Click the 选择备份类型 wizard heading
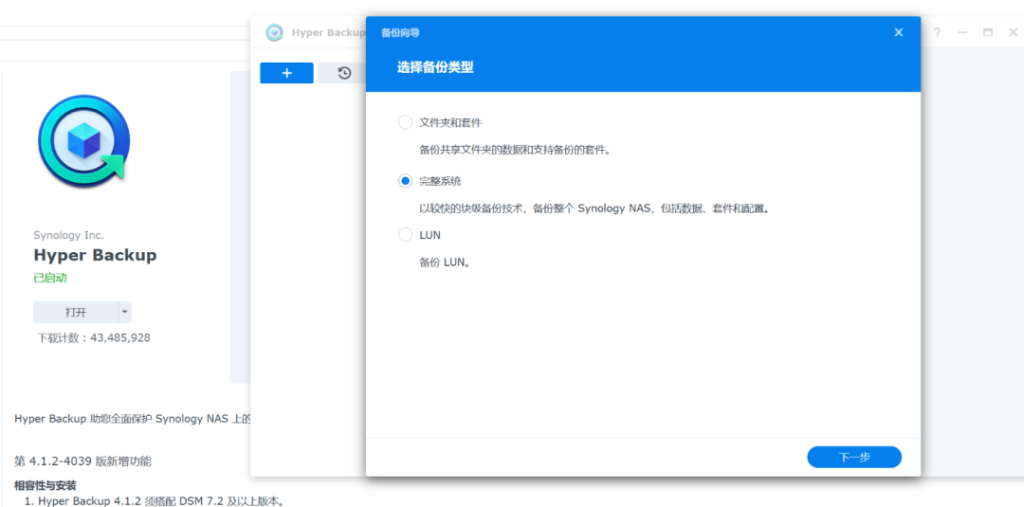The width and height of the screenshot is (1024, 507). (x=436, y=67)
